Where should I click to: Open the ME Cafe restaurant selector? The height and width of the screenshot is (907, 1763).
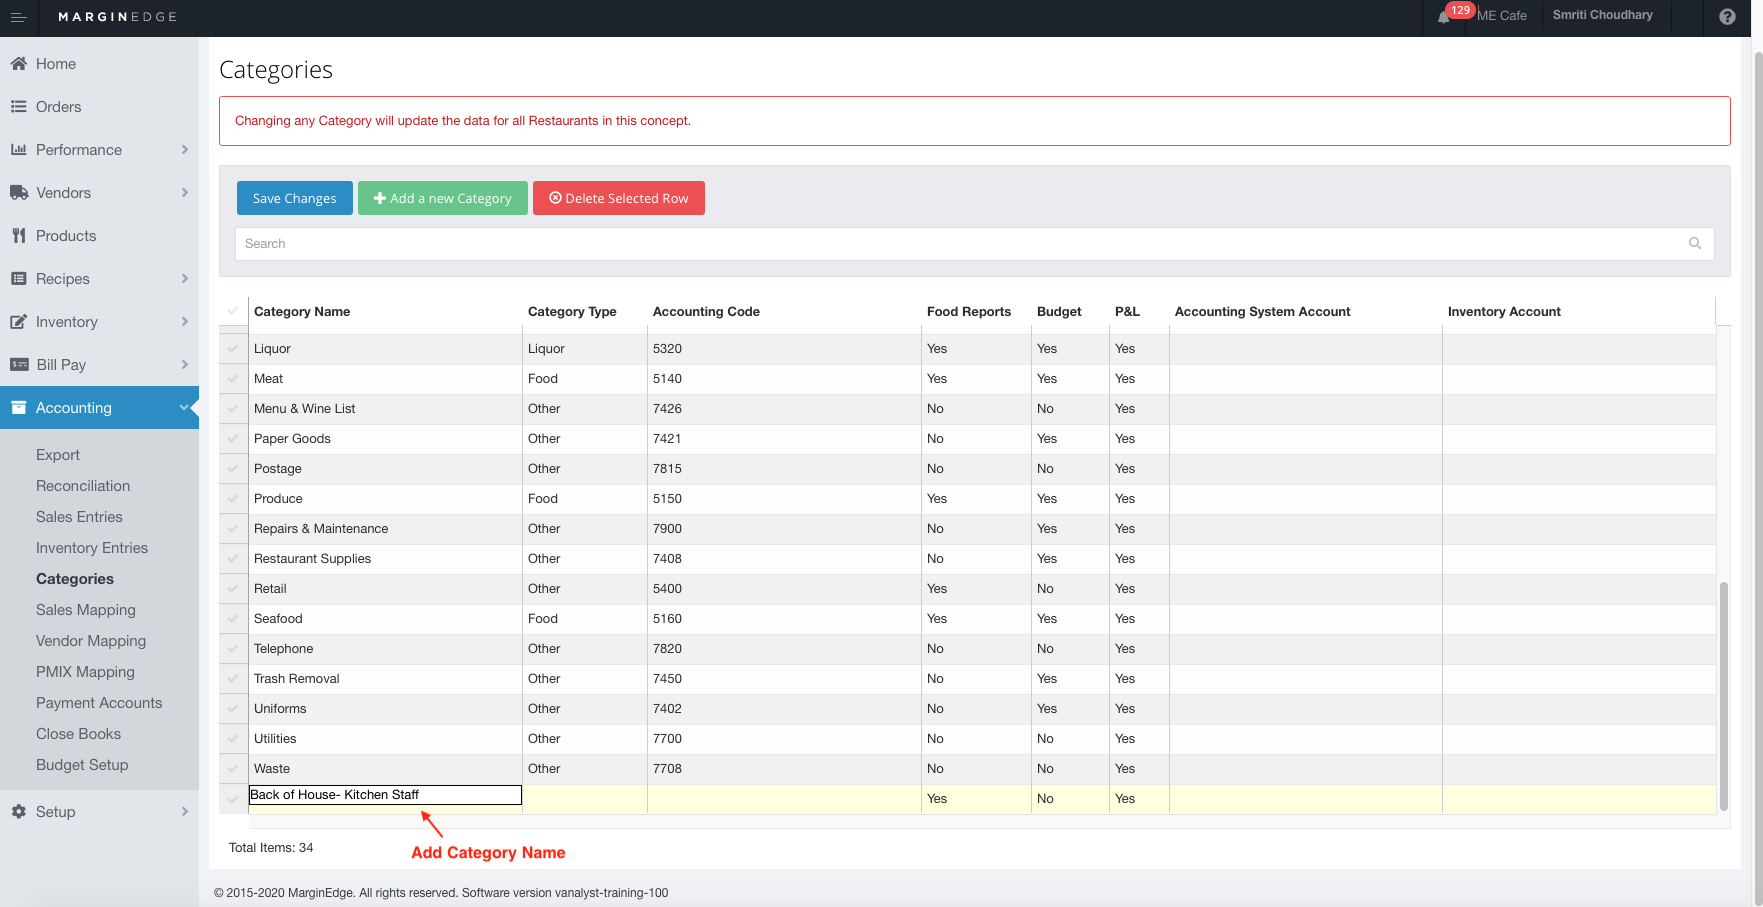(x=1502, y=16)
